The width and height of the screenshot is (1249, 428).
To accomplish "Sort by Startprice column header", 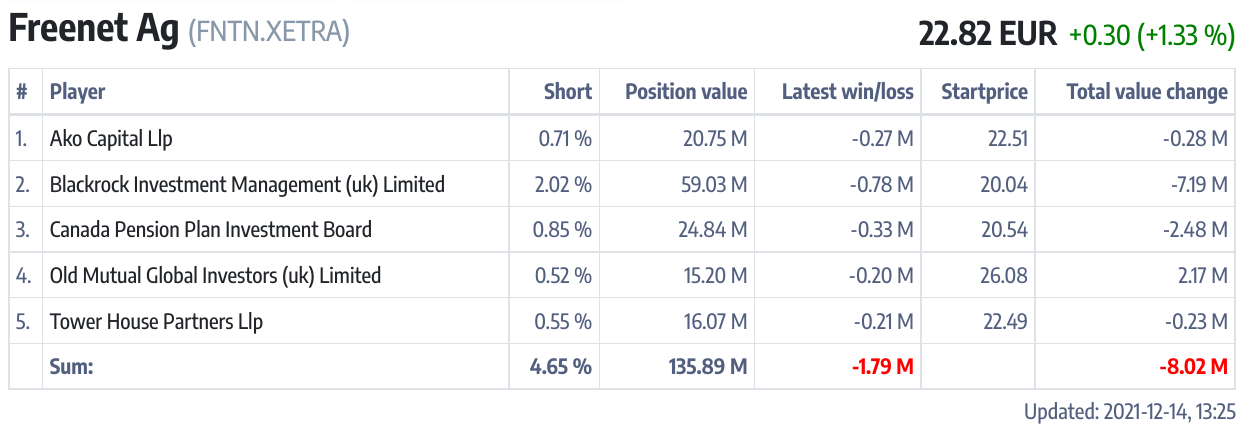I will (x=984, y=92).
